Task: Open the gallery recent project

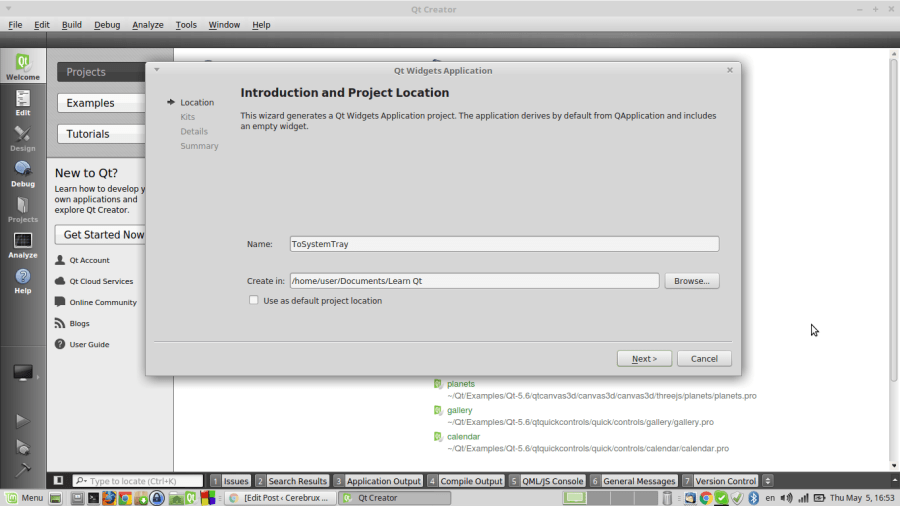Action: click(460, 410)
